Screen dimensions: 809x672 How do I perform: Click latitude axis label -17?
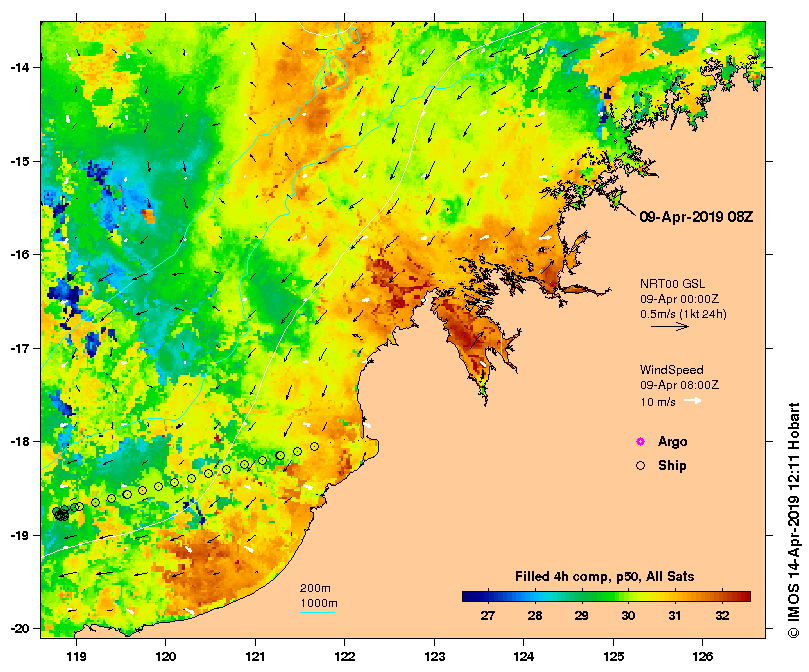point(20,348)
